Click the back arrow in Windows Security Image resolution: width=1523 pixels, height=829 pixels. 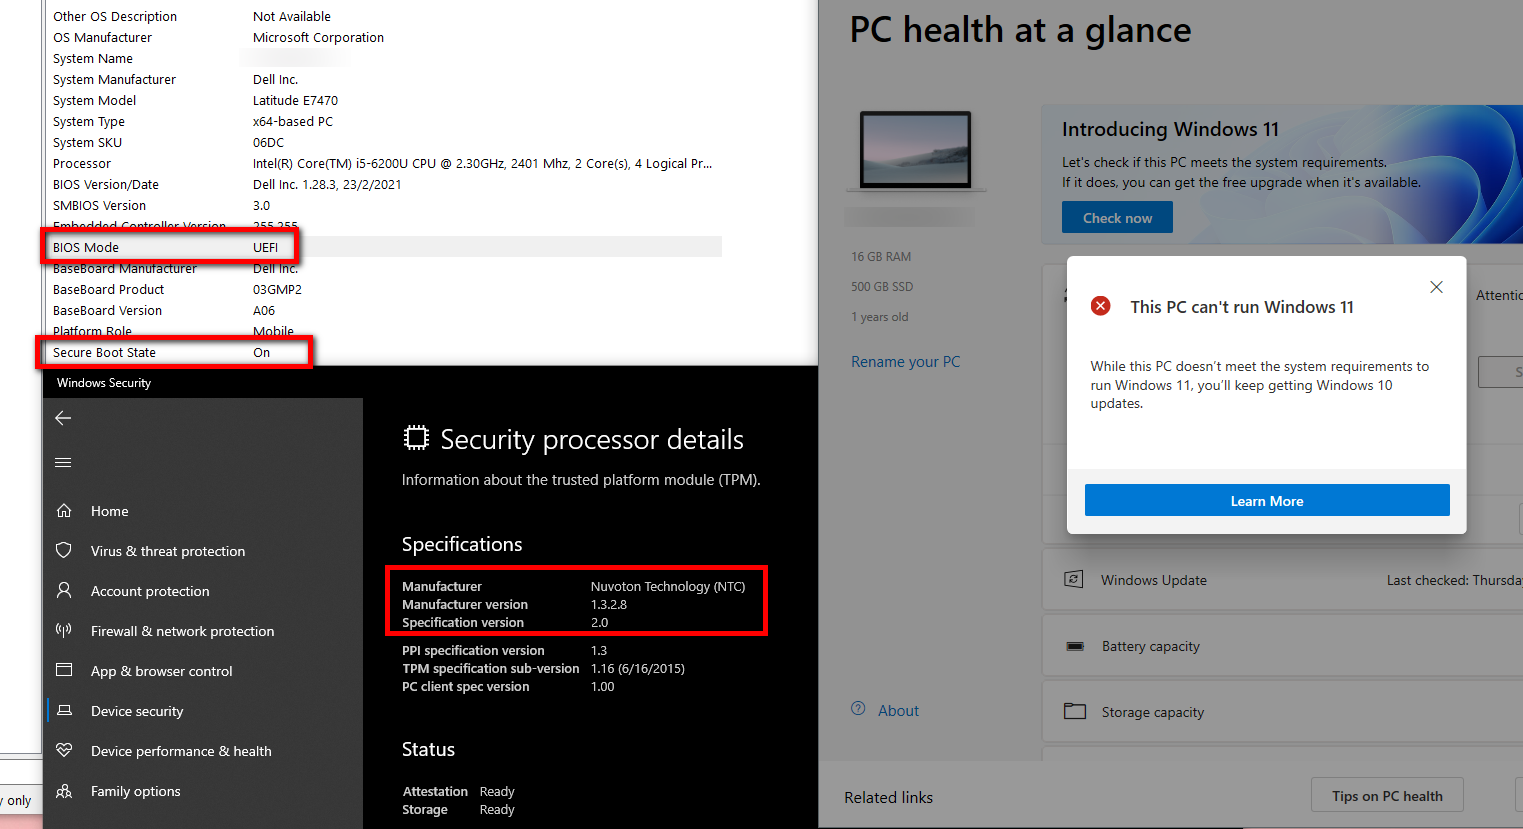coord(63,418)
